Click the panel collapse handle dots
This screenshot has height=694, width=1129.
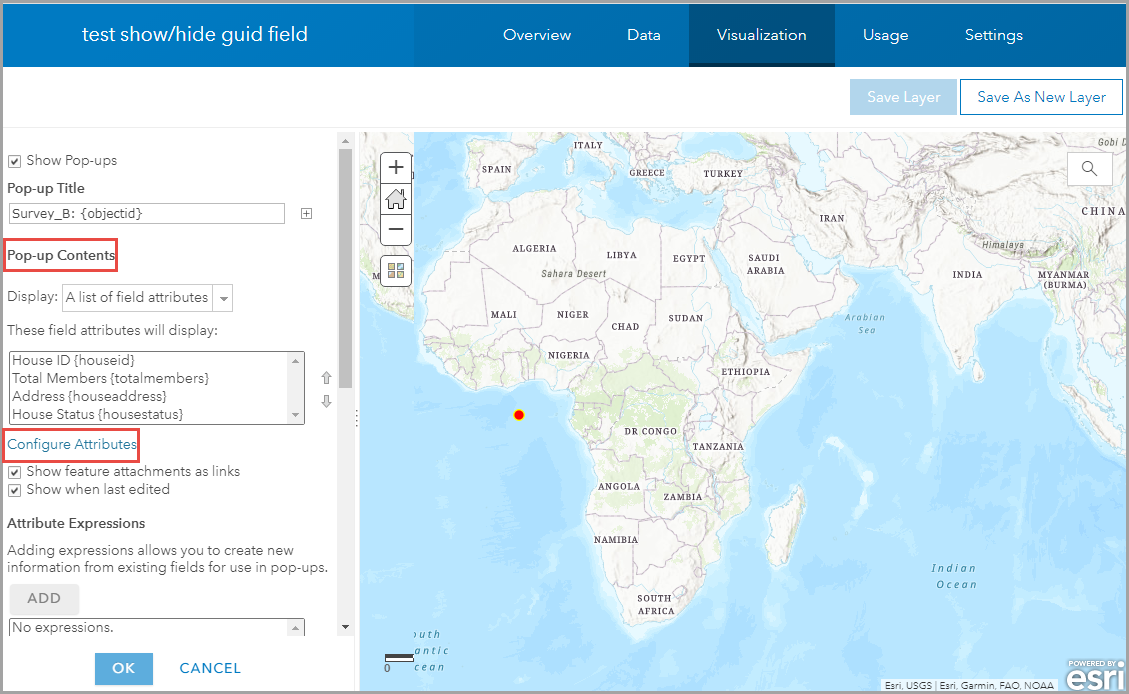tap(356, 418)
